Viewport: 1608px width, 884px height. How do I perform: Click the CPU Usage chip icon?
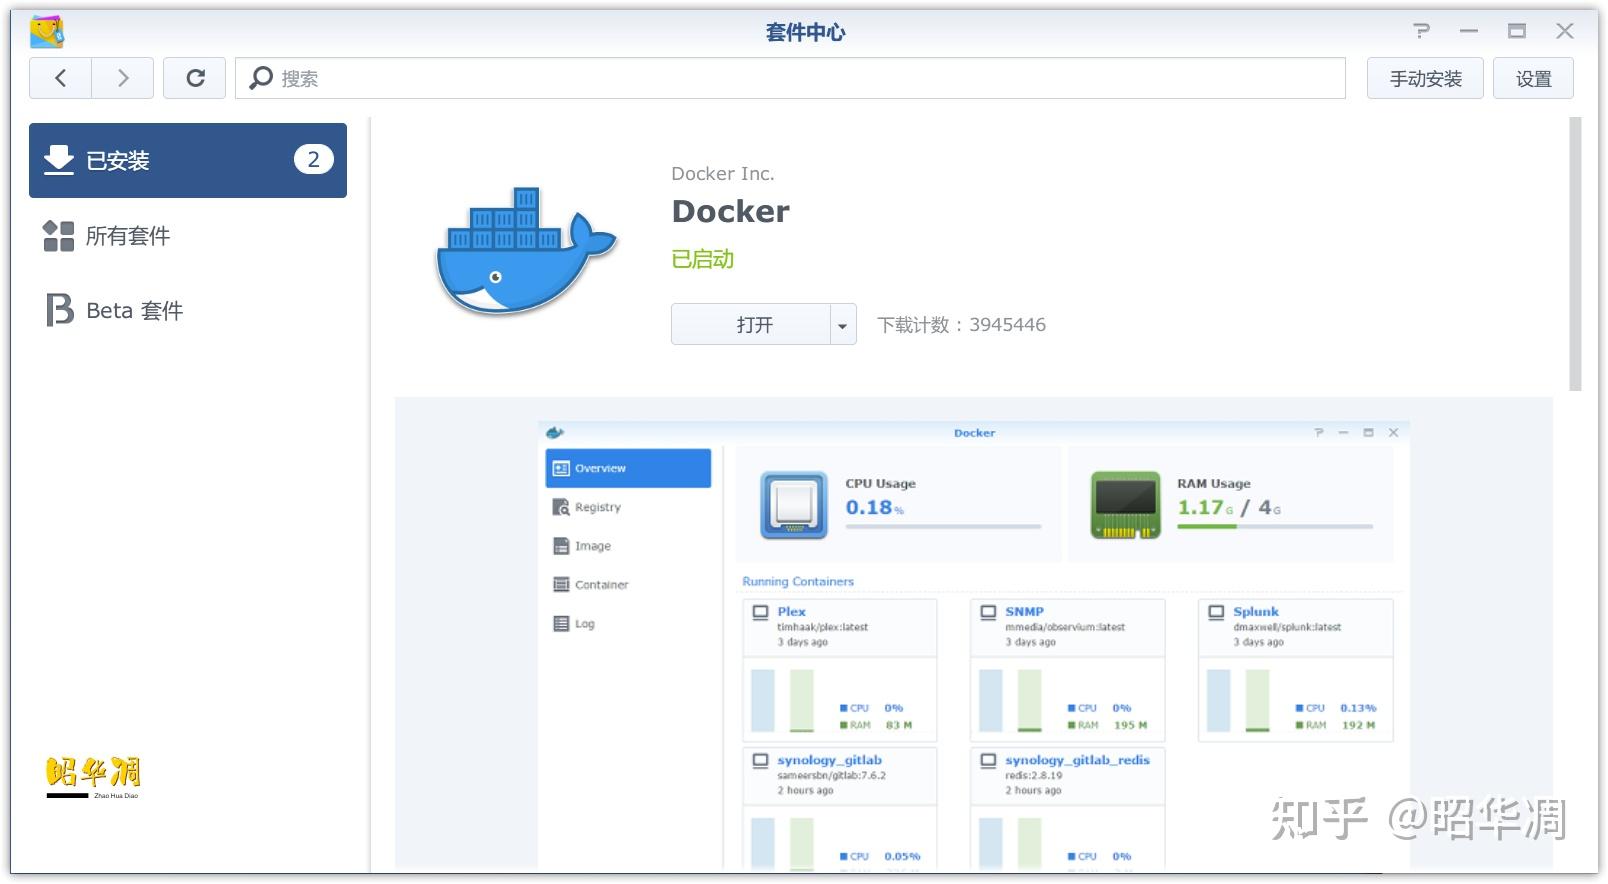coord(794,505)
